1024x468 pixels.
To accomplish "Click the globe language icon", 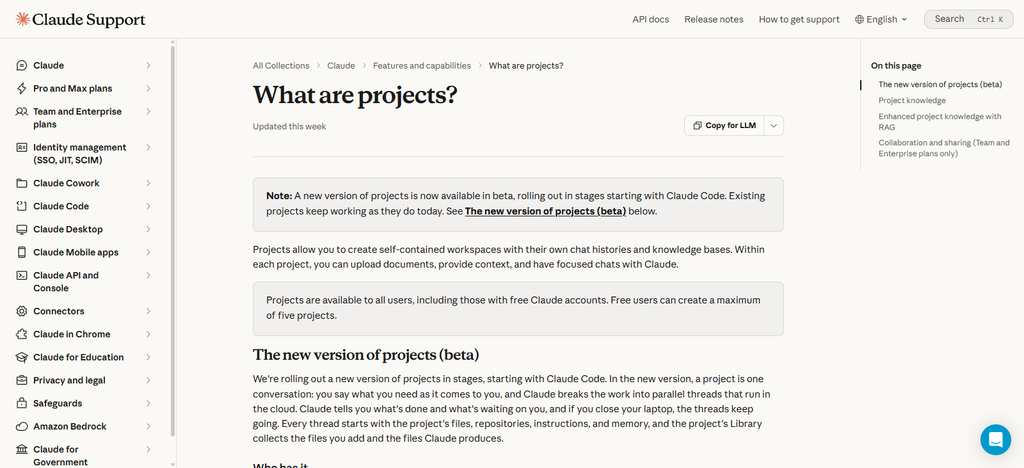I will (859, 20).
